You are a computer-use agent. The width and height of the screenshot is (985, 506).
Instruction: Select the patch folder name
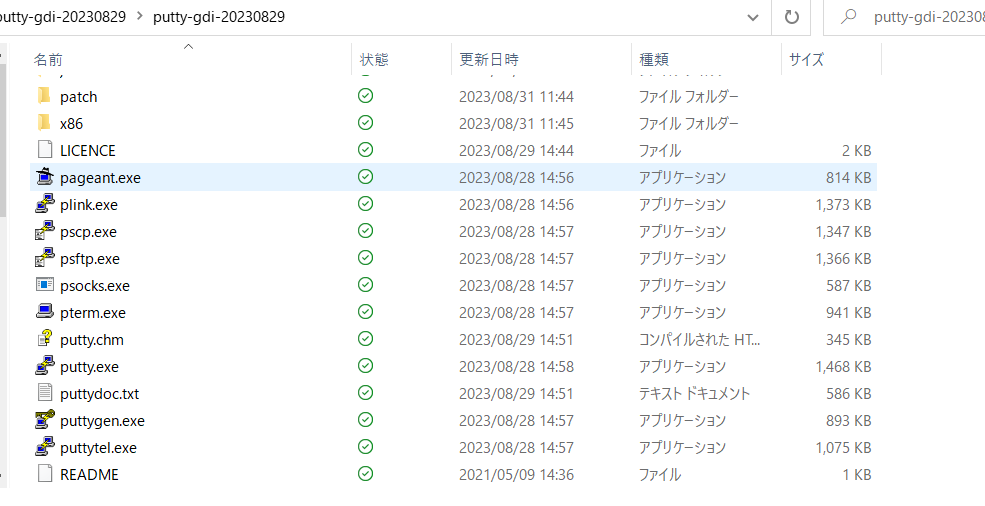[x=79, y=97]
